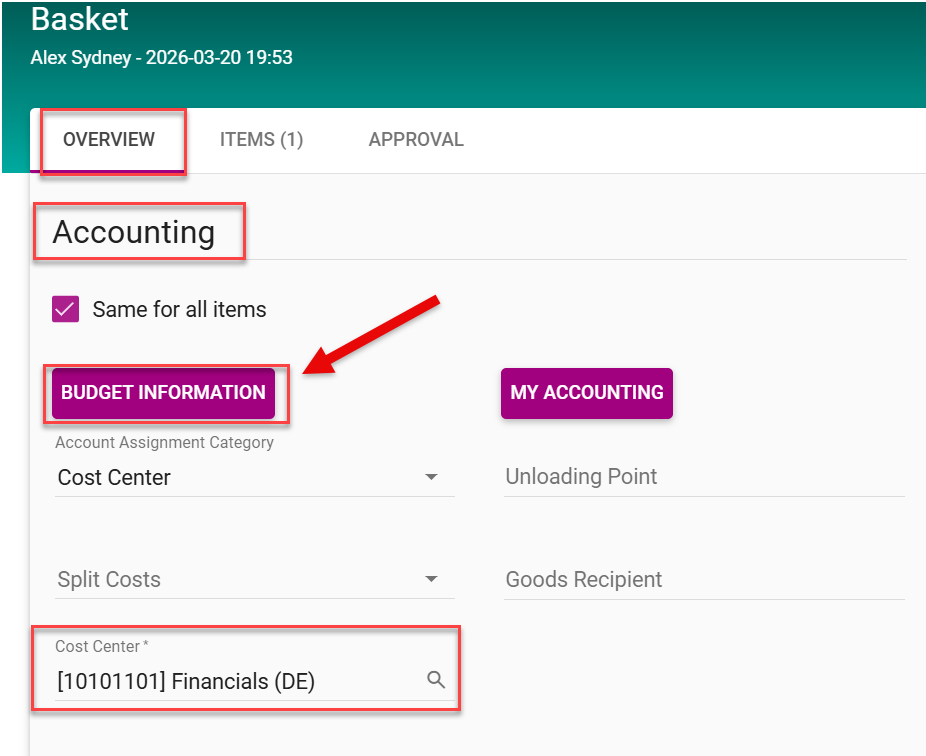The height and width of the screenshot is (756, 926).
Task: Click the "Same for all items" label text
Action: [179, 310]
